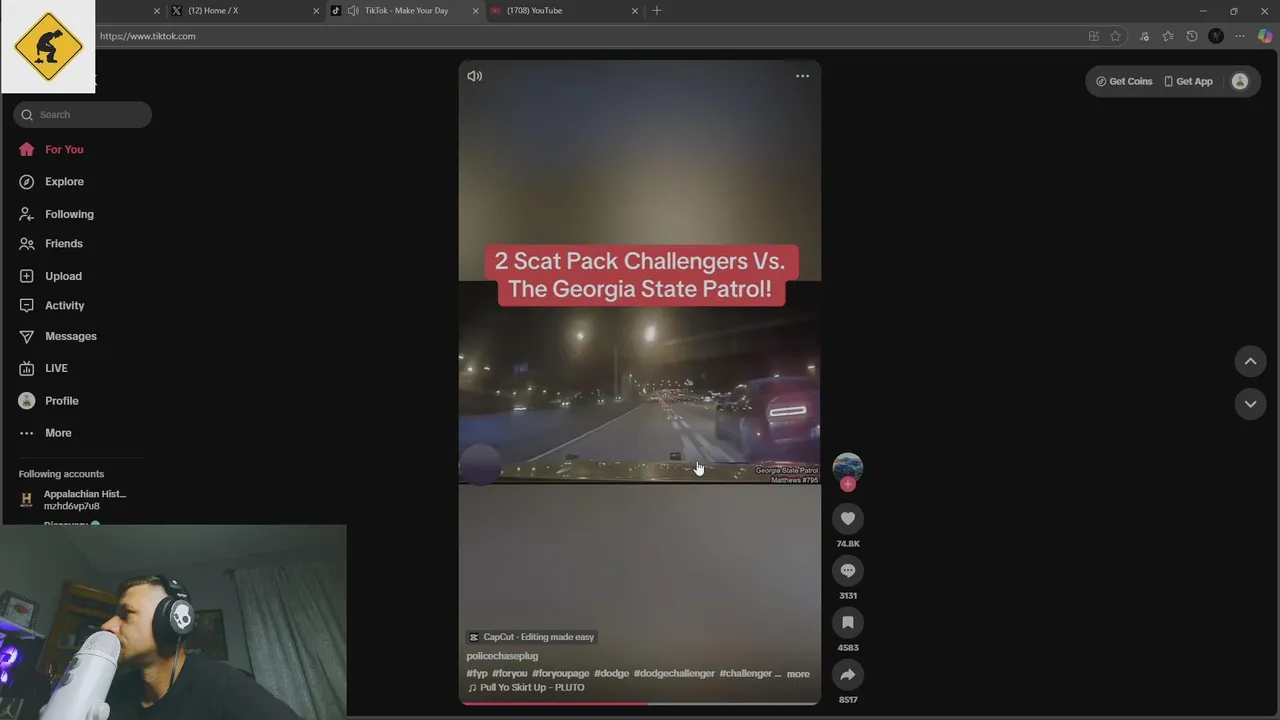
Task: Select the 'TikTok - Make Your Day' tab
Action: (x=405, y=11)
